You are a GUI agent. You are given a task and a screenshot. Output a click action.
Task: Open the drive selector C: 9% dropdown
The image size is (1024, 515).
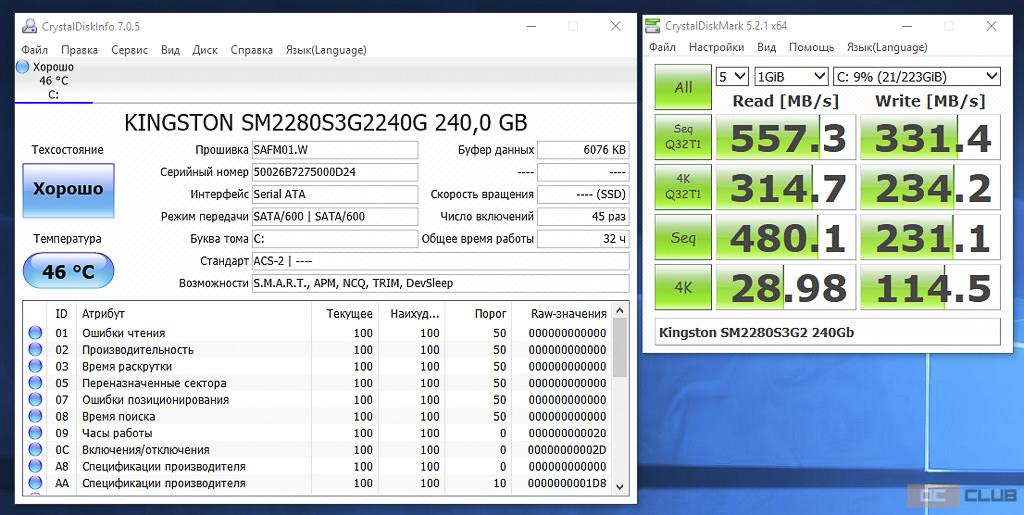pyautogui.click(x=917, y=76)
